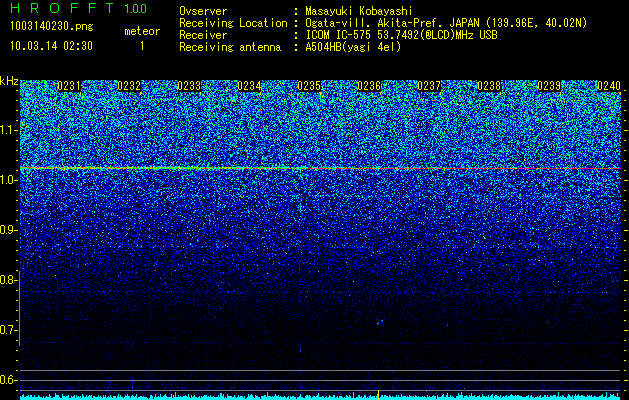Click the 0236 time marker

[x=369, y=86]
